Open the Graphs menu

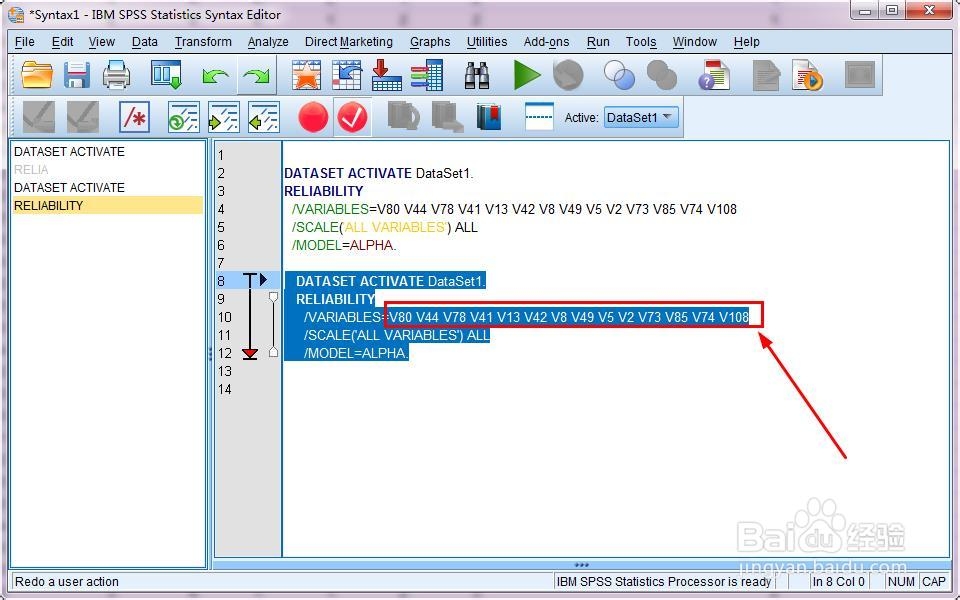pyautogui.click(x=430, y=42)
